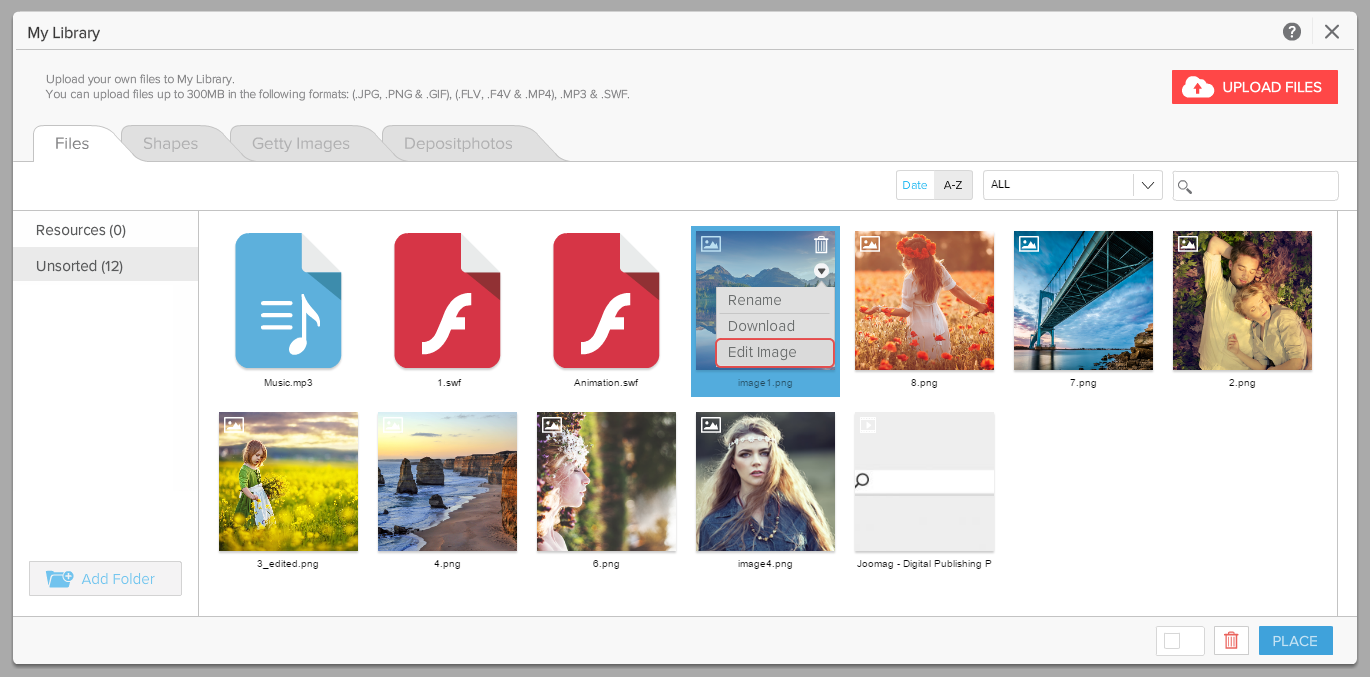The image size is (1370, 677).
Task: Click the help question mark icon
Action: tap(1292, 32)
